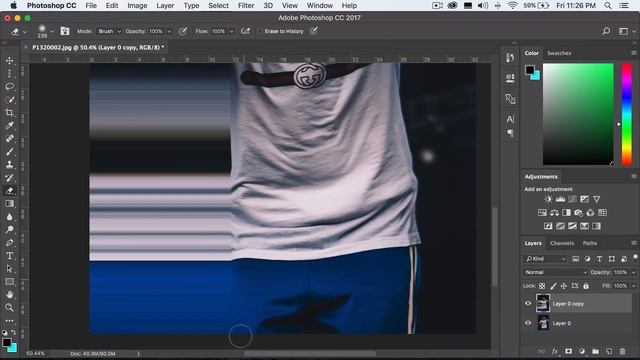Open the Filter menu
640x360 pixels.
tap(246, 6)
